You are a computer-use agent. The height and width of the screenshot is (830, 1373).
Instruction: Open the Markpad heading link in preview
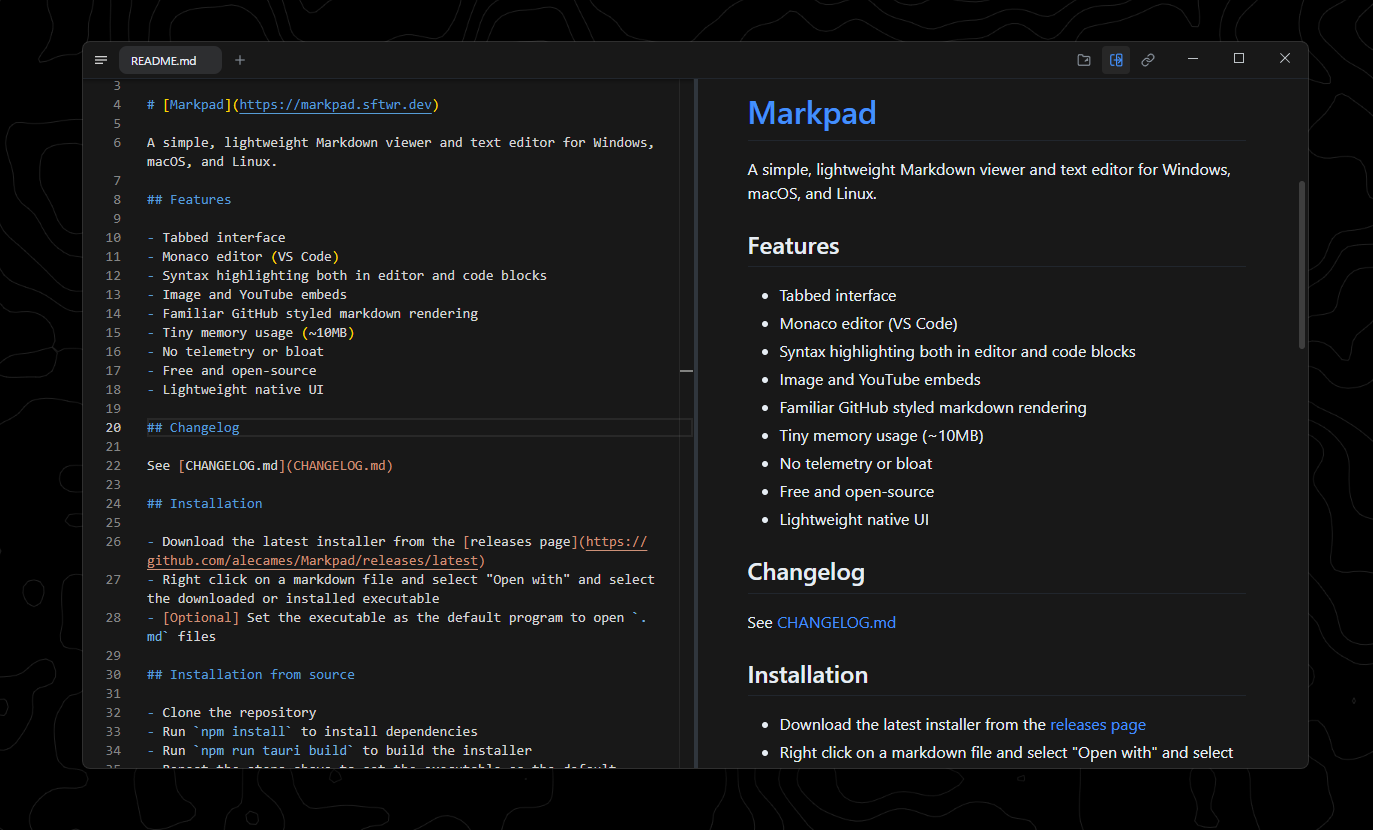coord(812,113)
